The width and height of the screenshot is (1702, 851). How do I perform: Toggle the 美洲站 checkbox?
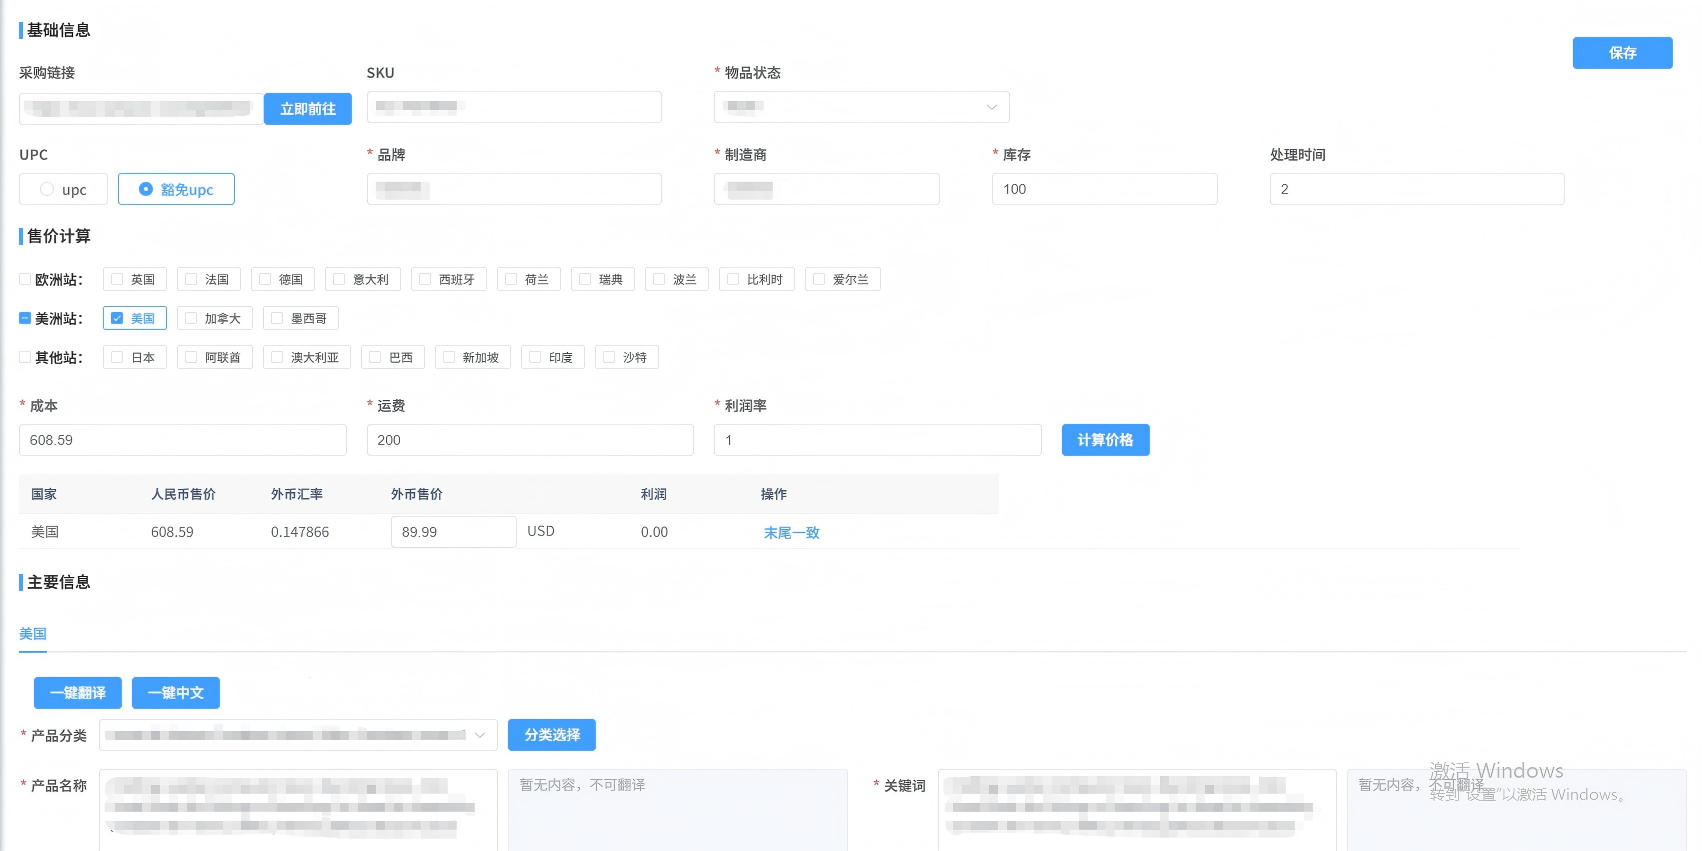click(x=25, y=319)
